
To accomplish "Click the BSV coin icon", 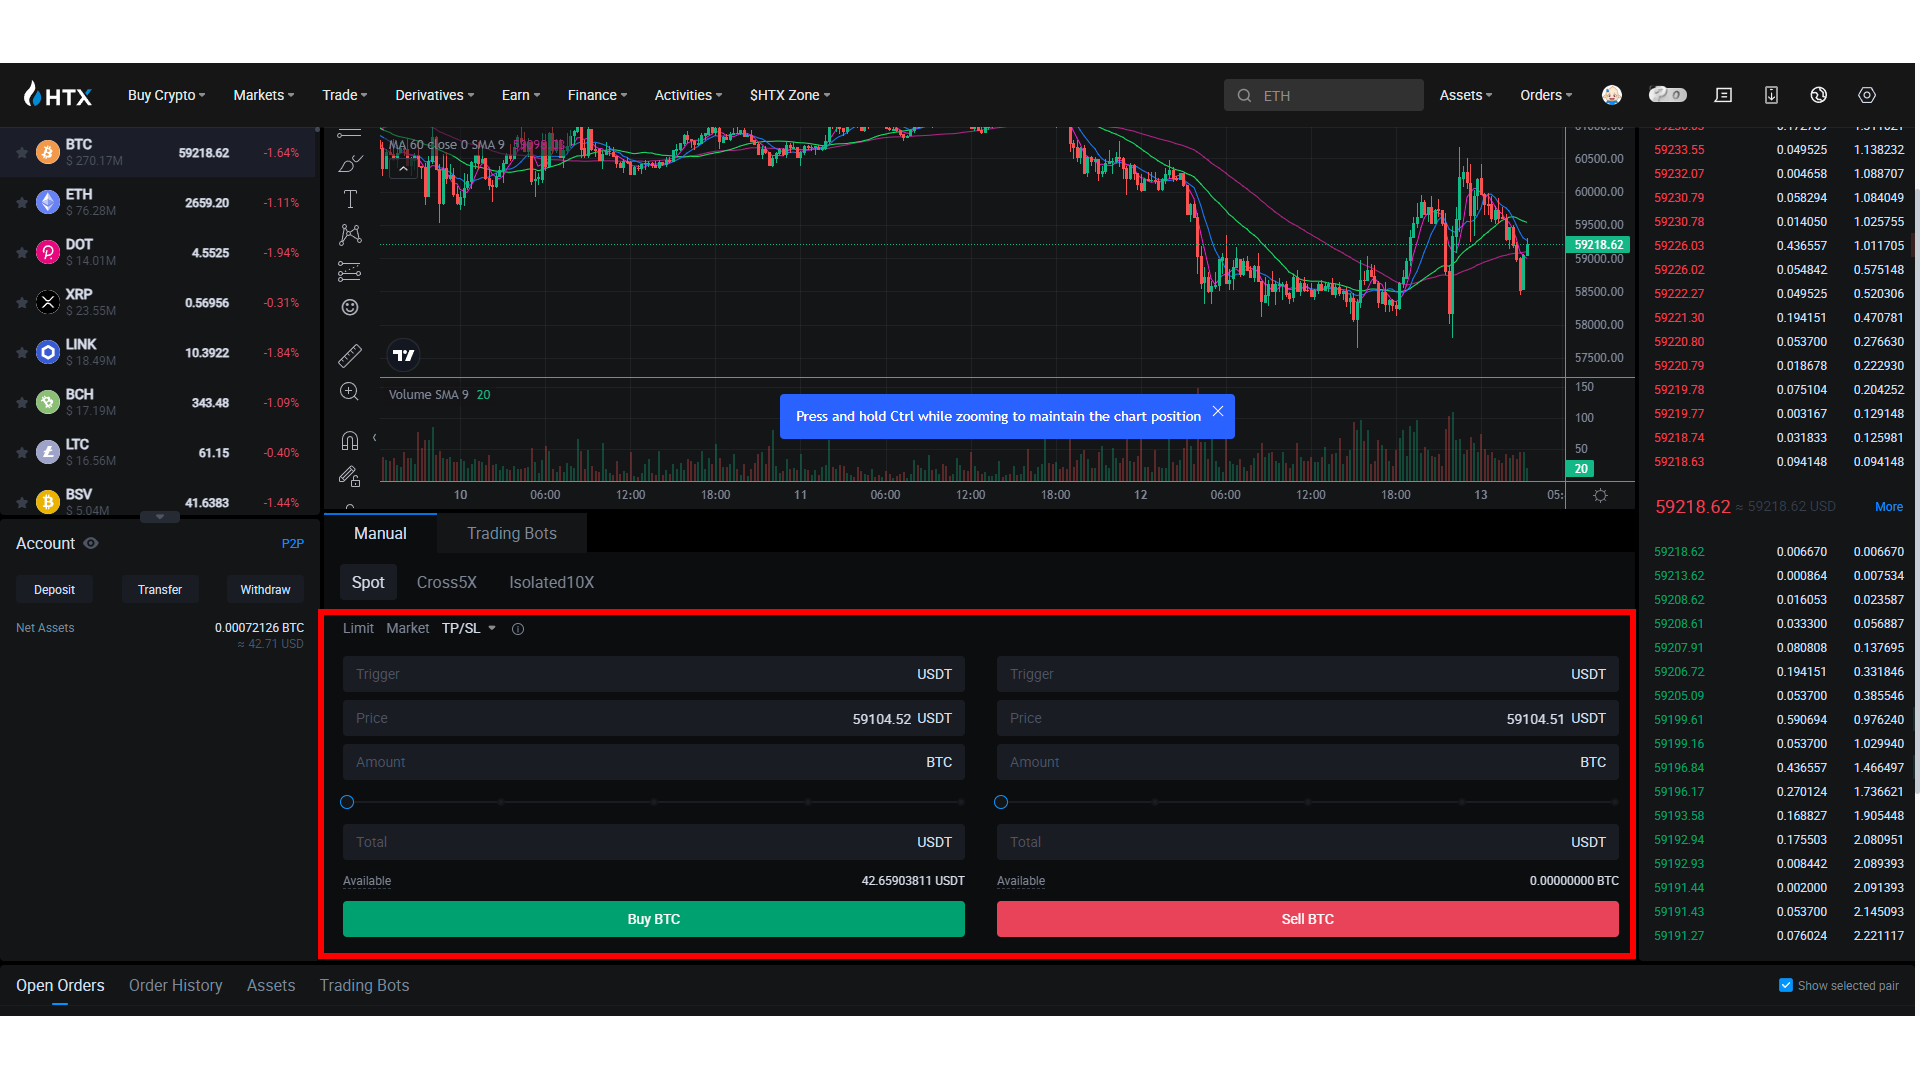I will coord(48,501).
